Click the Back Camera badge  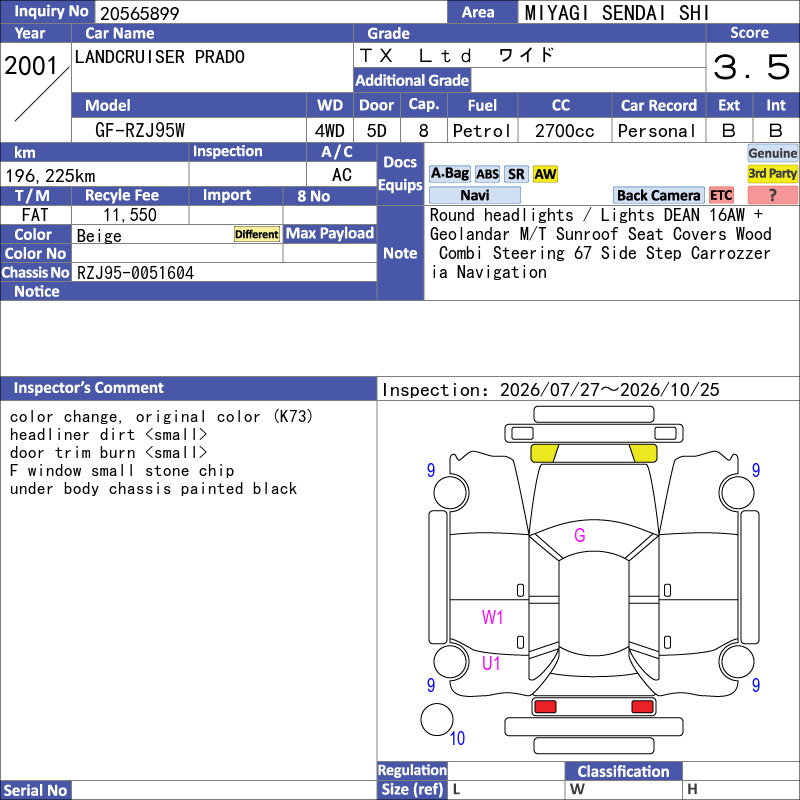(658, 195)
